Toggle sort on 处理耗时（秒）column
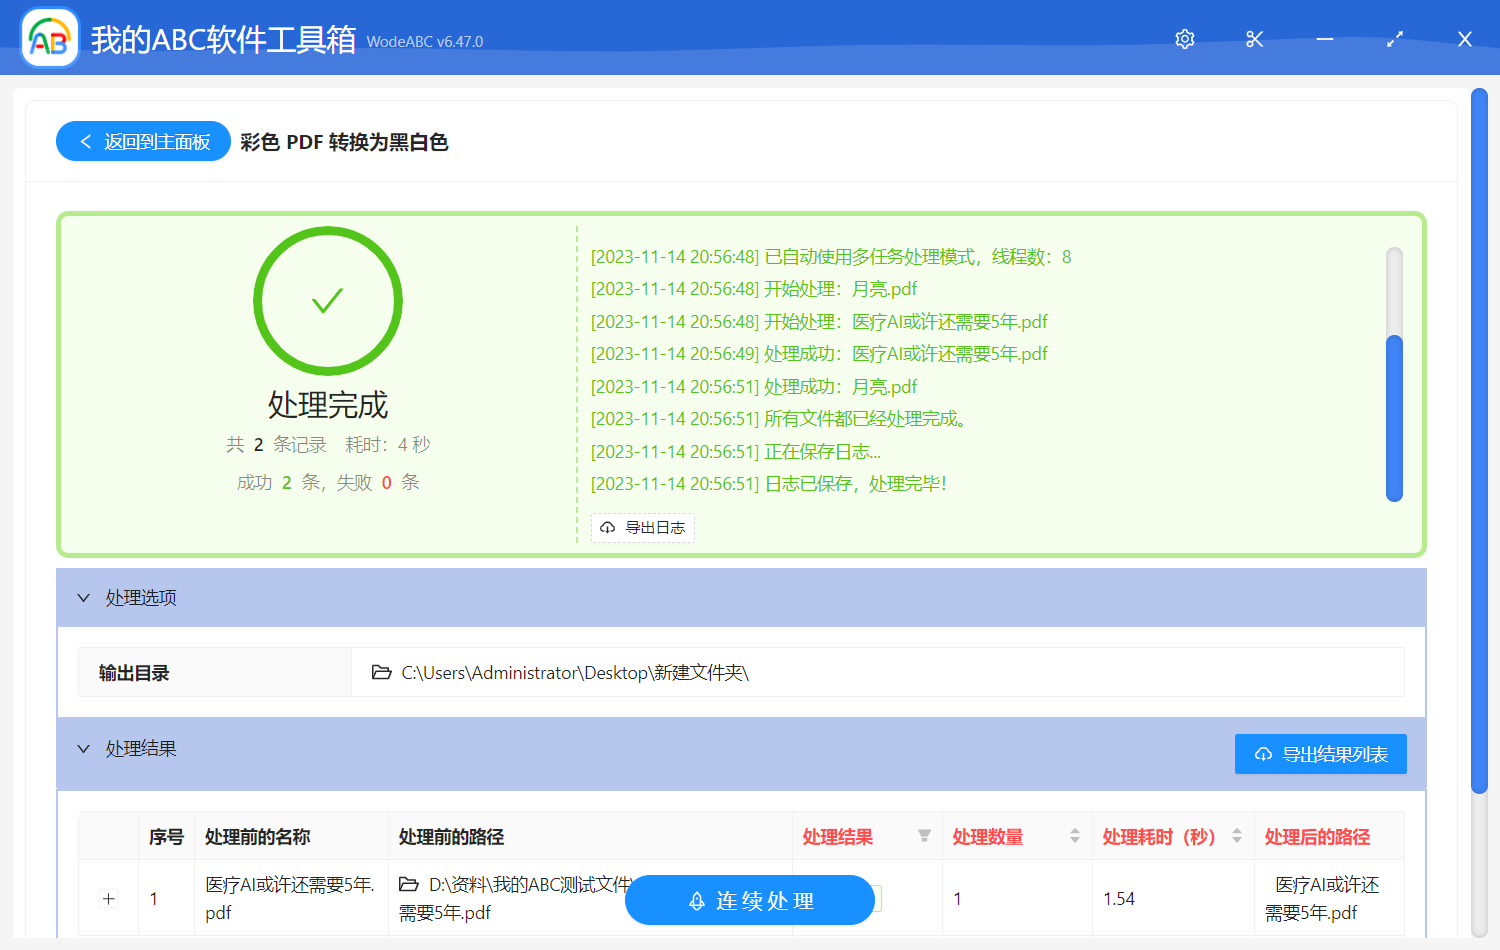 tap(1237, 836)
